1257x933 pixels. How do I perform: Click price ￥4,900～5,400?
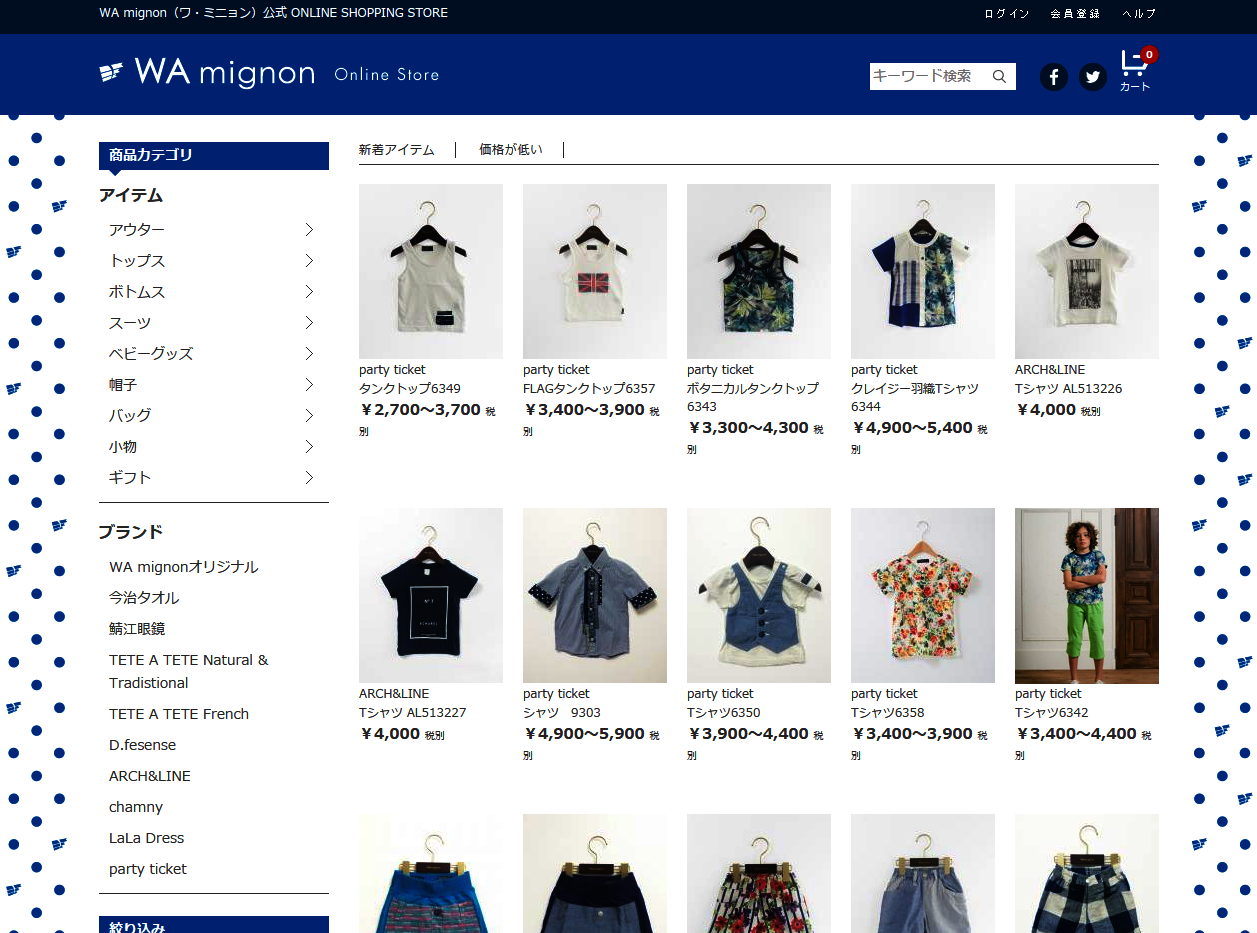[x=912, y=427]
